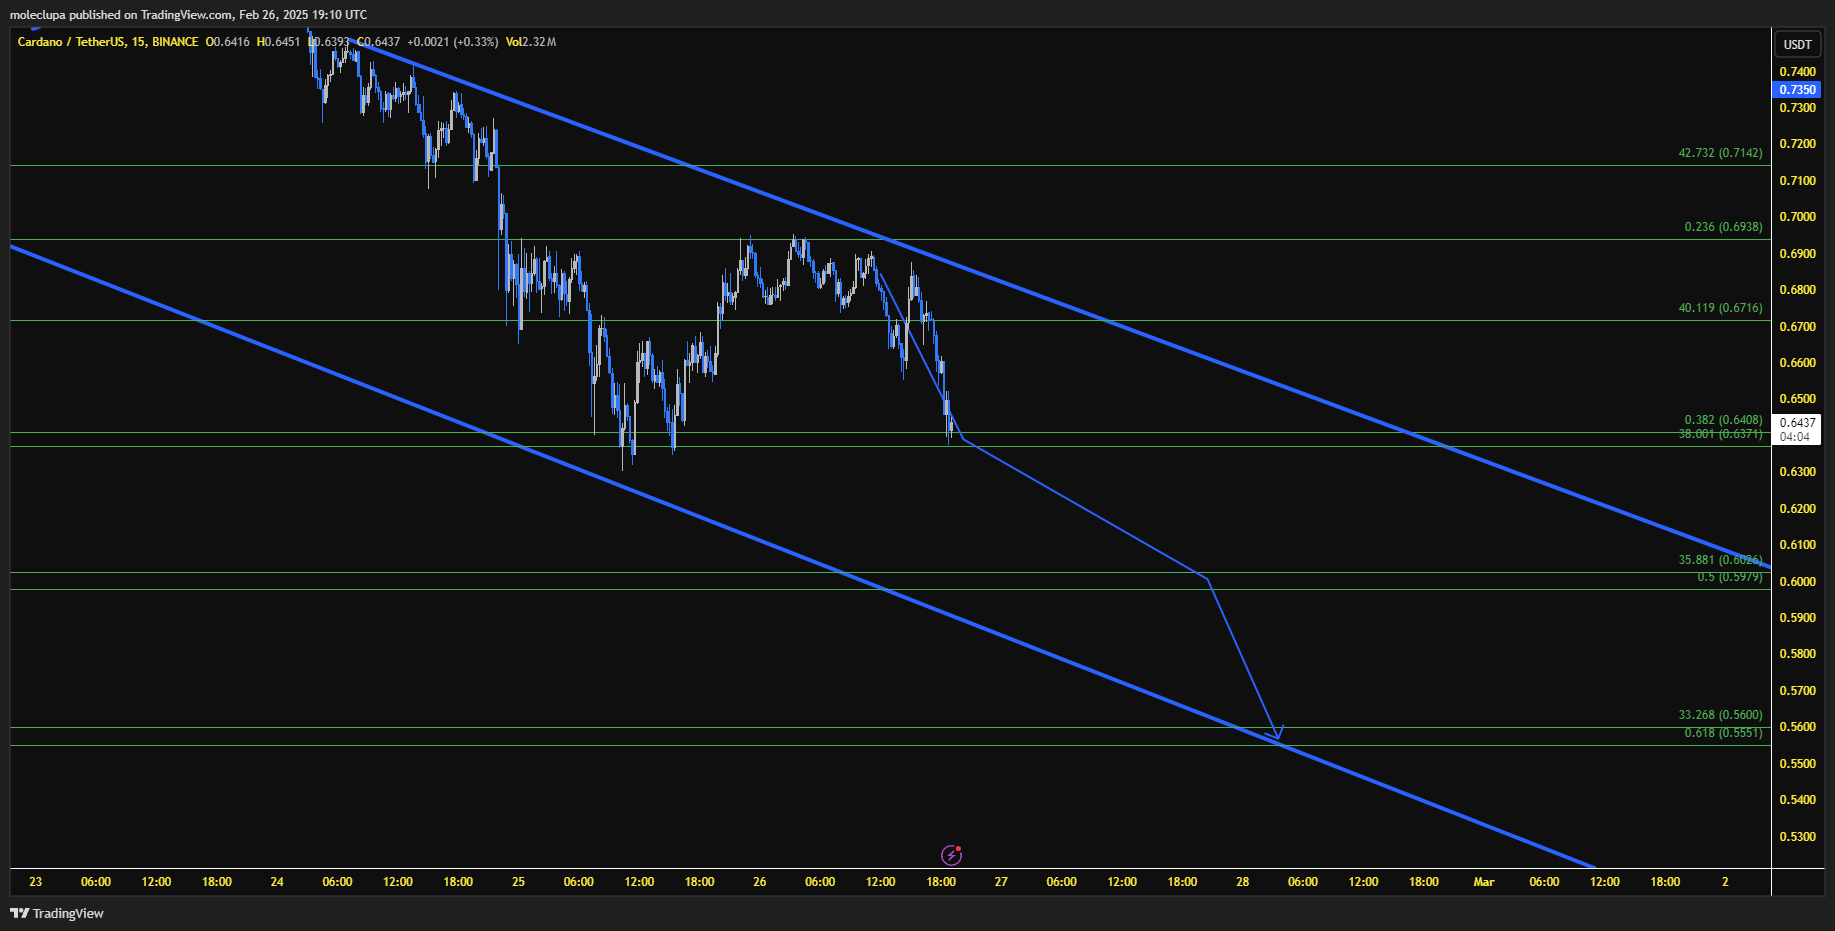Click the blue 0.7350 price label
This screenshot has height=931, width=1835.
click(1797, 90)
